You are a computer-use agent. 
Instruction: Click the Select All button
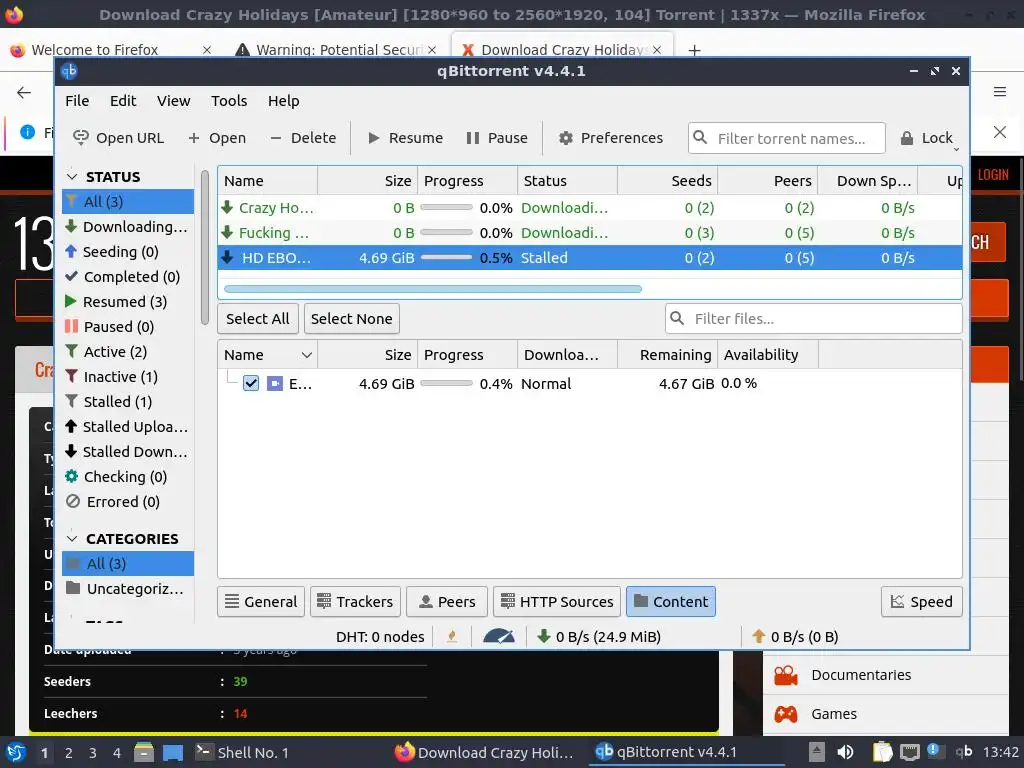tap(257, 319)
